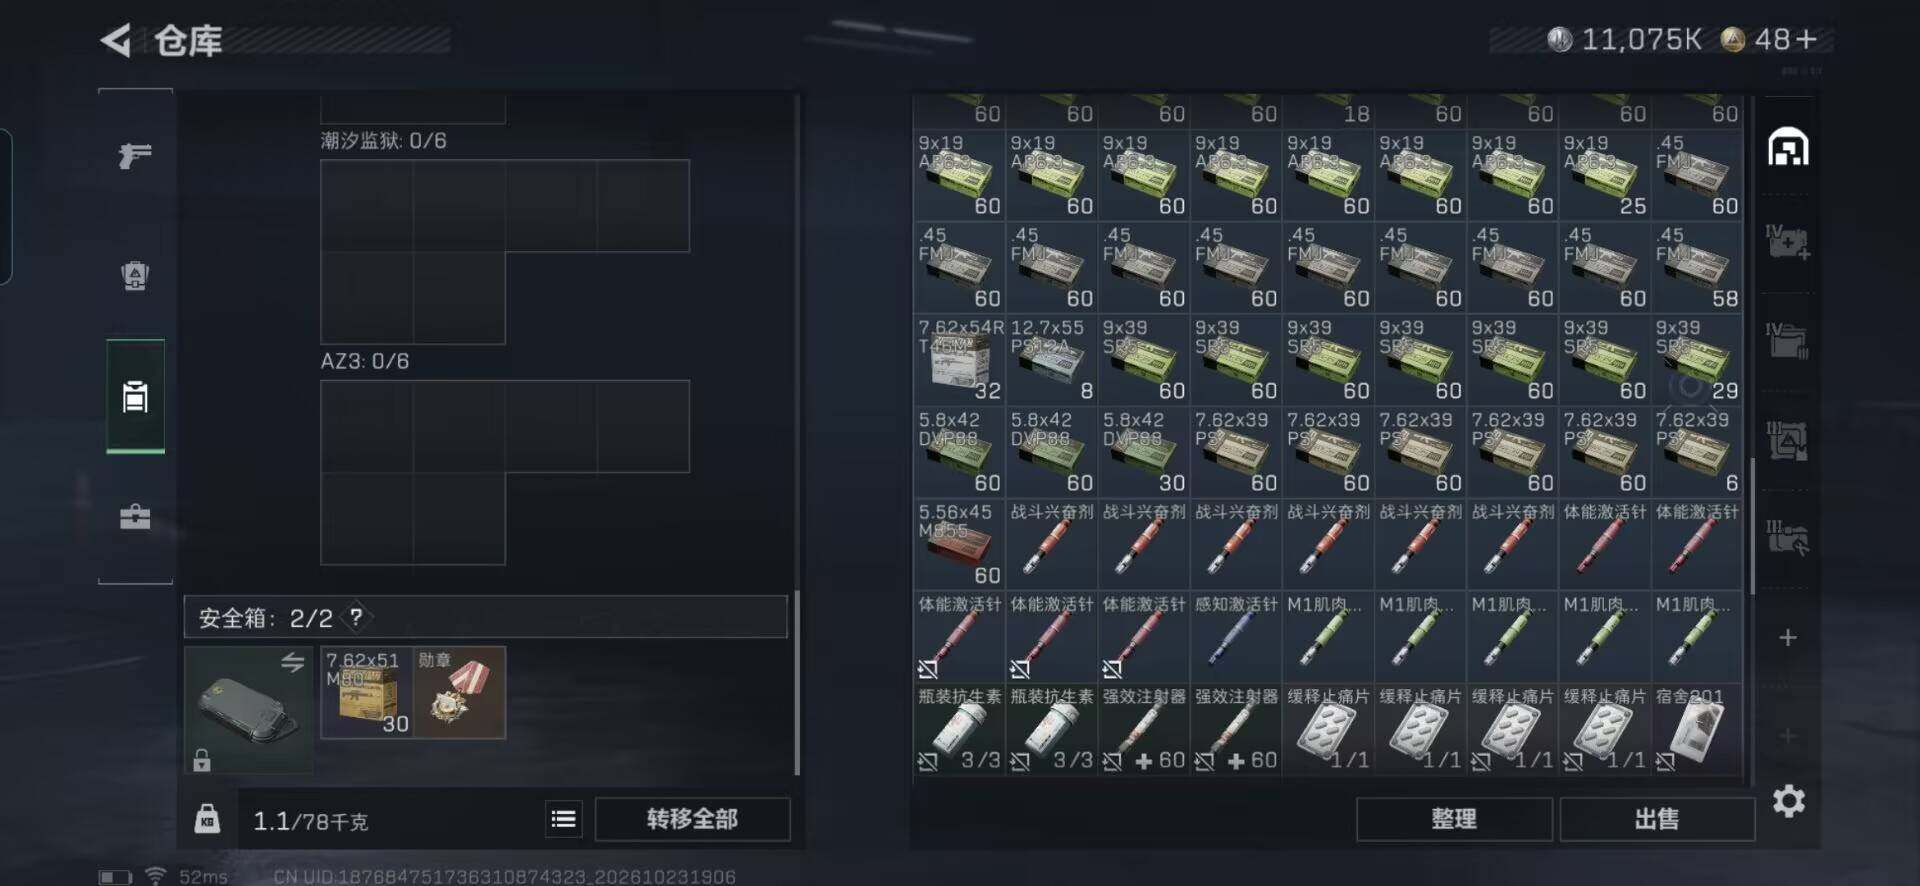Switch to the backpack tab in the sidebar
The image size is (1920, 886).
click(135, 275)
